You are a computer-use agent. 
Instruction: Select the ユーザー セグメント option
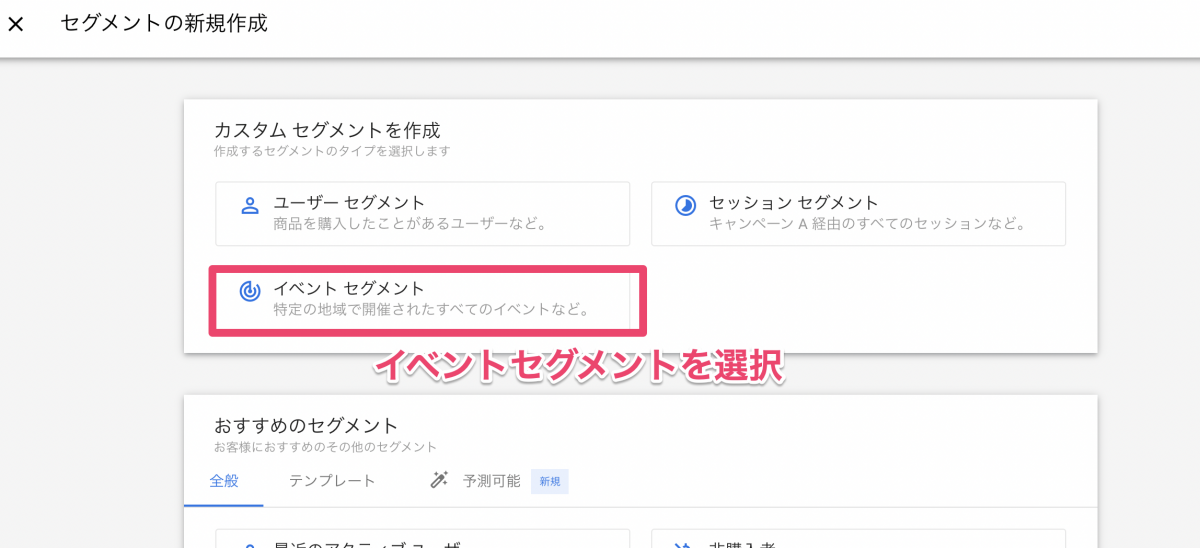tap(422, 213)
